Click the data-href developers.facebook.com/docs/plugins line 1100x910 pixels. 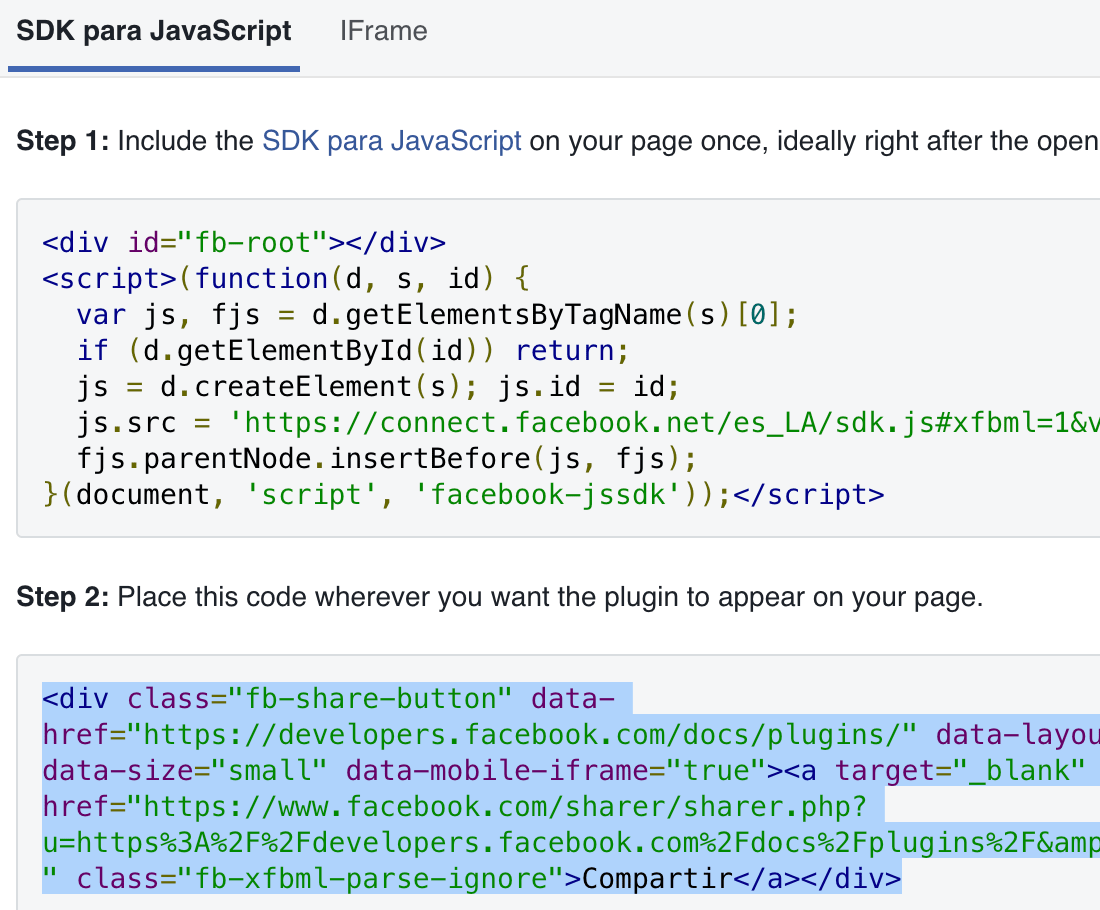(571, 735)
